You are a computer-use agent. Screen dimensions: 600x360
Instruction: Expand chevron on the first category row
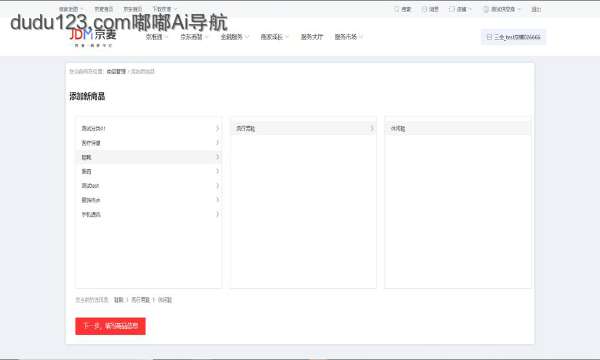tap(217, 129)
